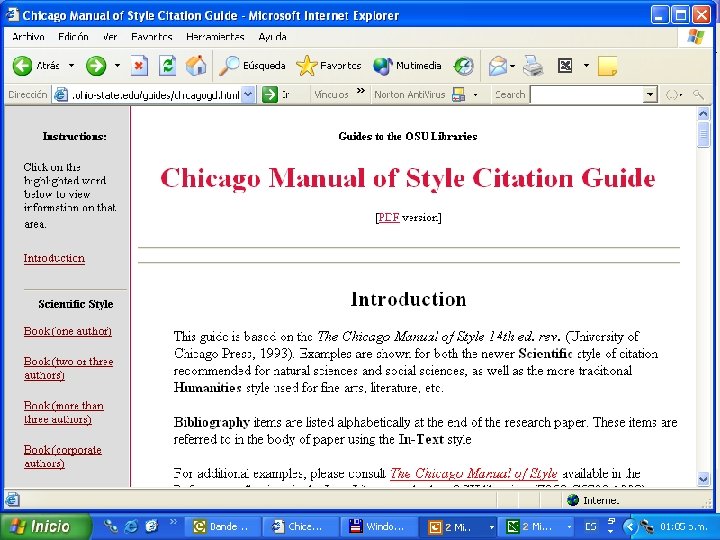This screenshot has width=720, height=540.
Task: Open the Favoritos toolbar button
Action: [329, 66]
